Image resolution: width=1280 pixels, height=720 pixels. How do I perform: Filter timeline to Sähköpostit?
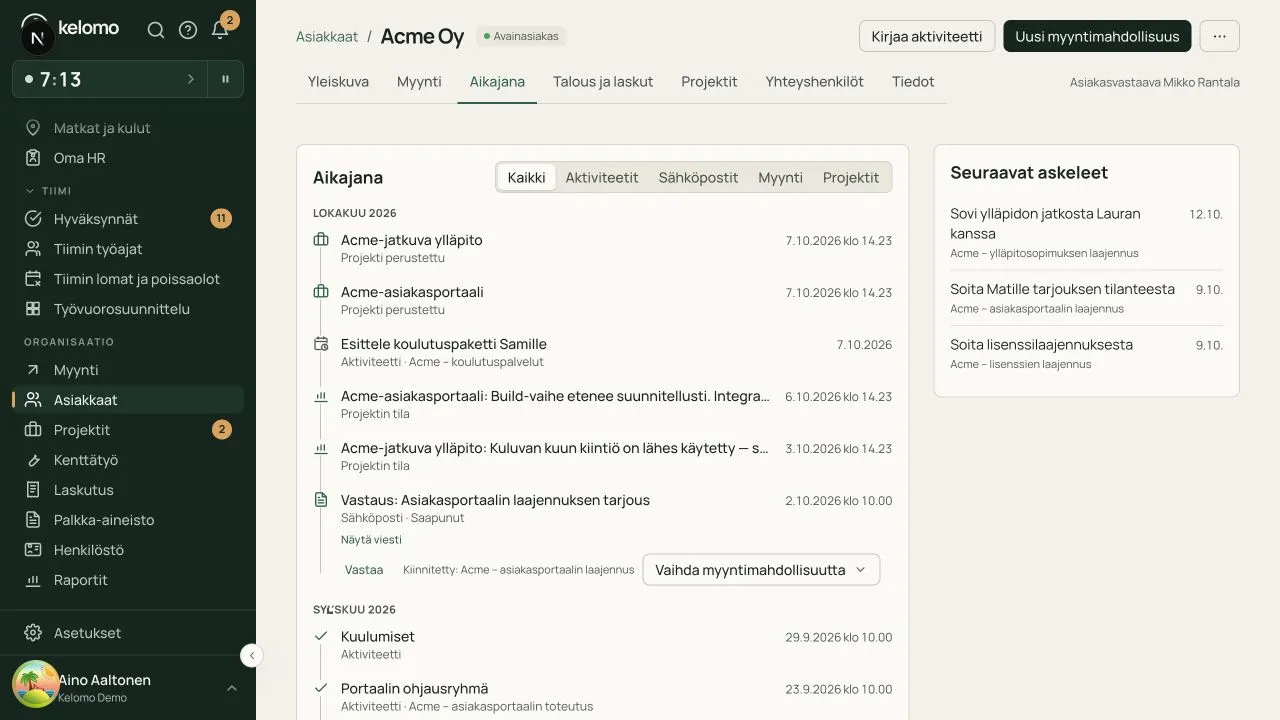tap(698, 177)
